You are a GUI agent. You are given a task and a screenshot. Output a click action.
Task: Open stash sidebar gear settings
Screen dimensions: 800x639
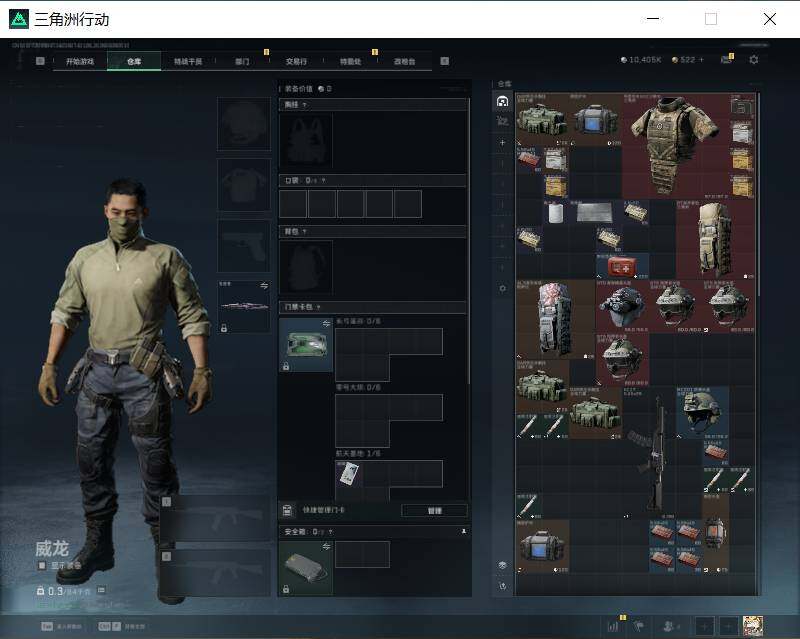click(x=503, y=288)
